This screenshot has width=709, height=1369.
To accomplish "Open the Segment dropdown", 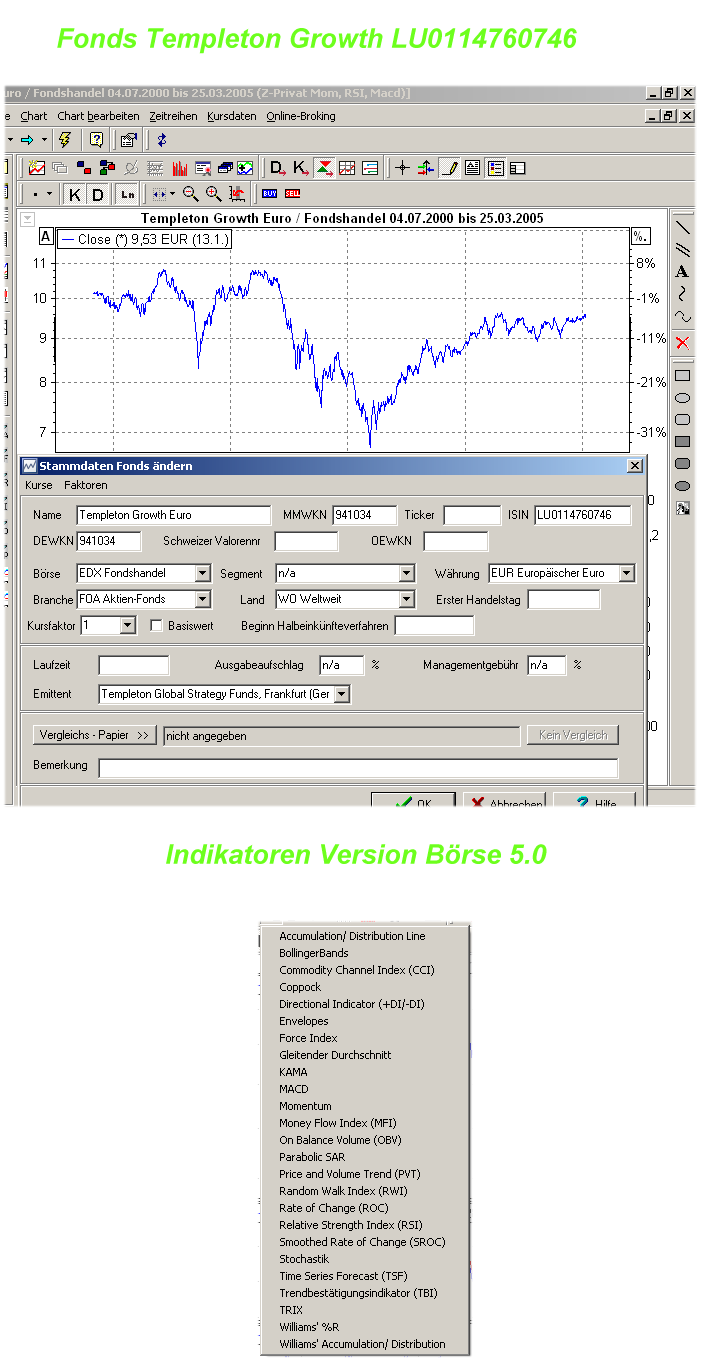I will (x=406, y=573).
